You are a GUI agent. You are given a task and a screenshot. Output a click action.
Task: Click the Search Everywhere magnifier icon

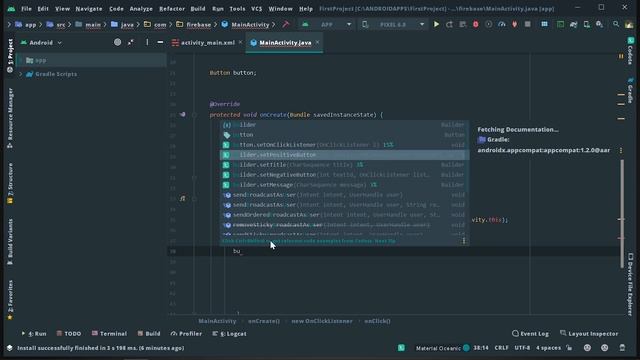616,24
